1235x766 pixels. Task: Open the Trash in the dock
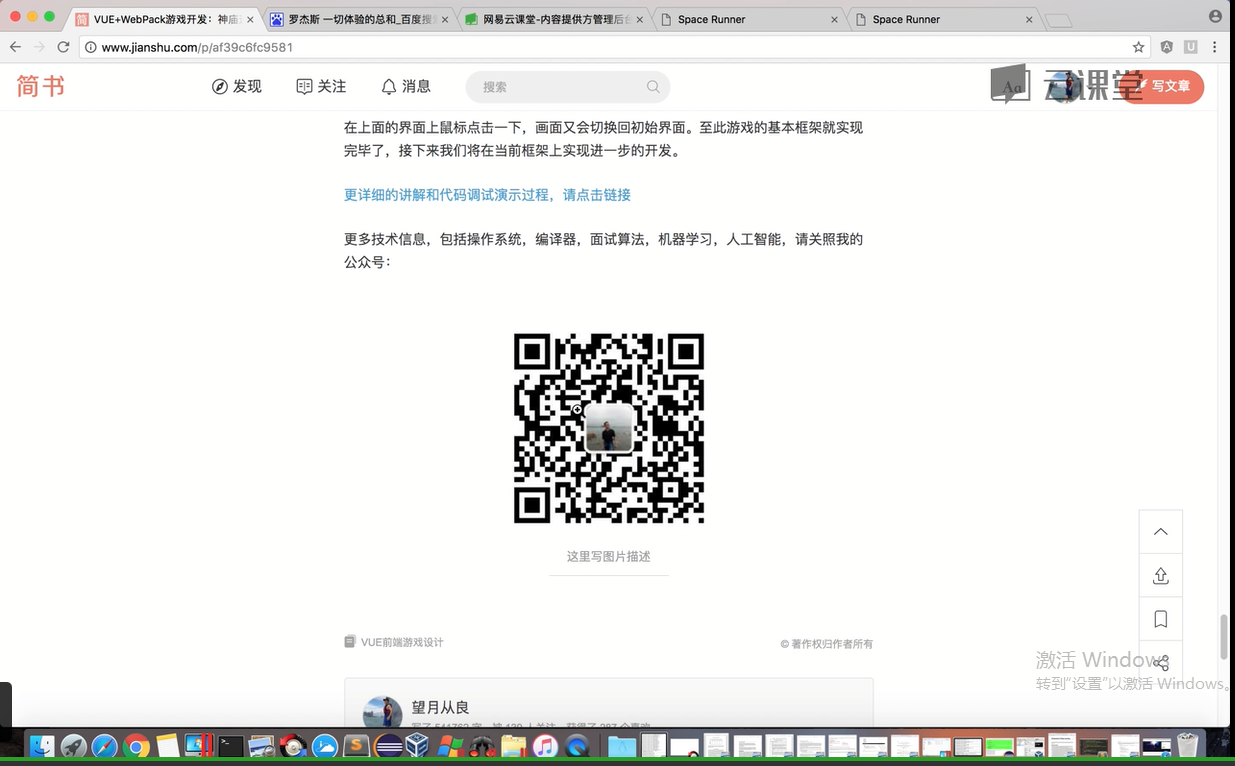(1187, 746)
